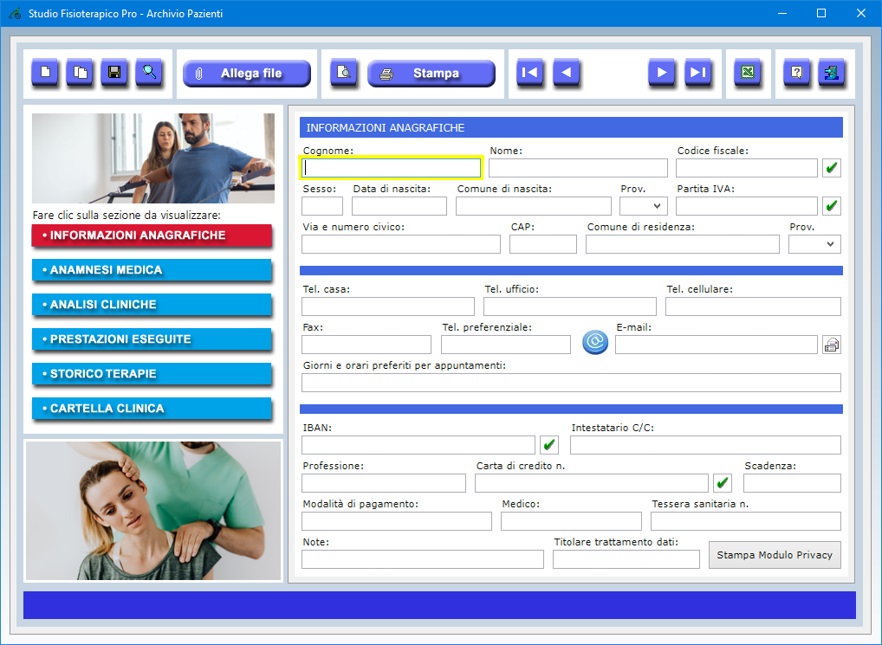Click the Tel. cellulare field
The image size is (882, 645).
pyautogui.click(x=753, y=306)
